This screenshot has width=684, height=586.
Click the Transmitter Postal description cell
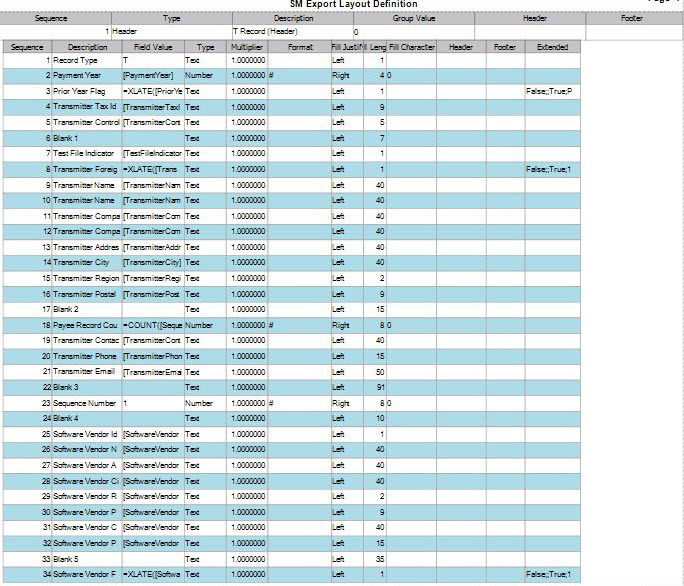pos(84,293)
